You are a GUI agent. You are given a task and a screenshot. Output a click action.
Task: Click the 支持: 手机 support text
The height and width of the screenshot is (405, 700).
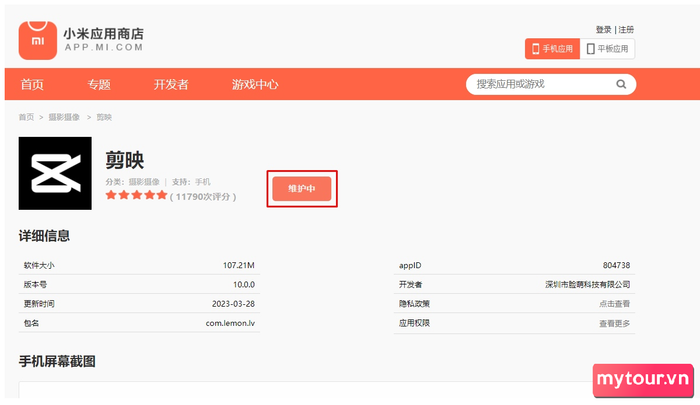point(191,182)
